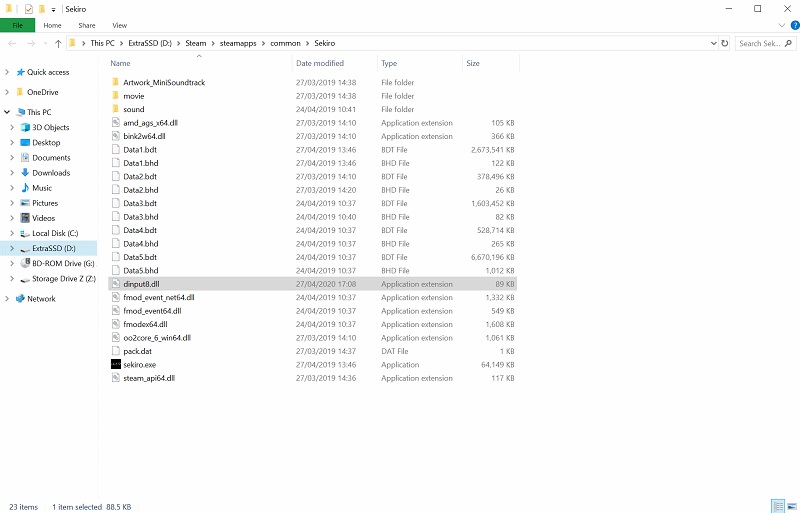This screenshot has width=800, height=513.
Task: Click the sekiro.exe application icon
Action: 115,365
